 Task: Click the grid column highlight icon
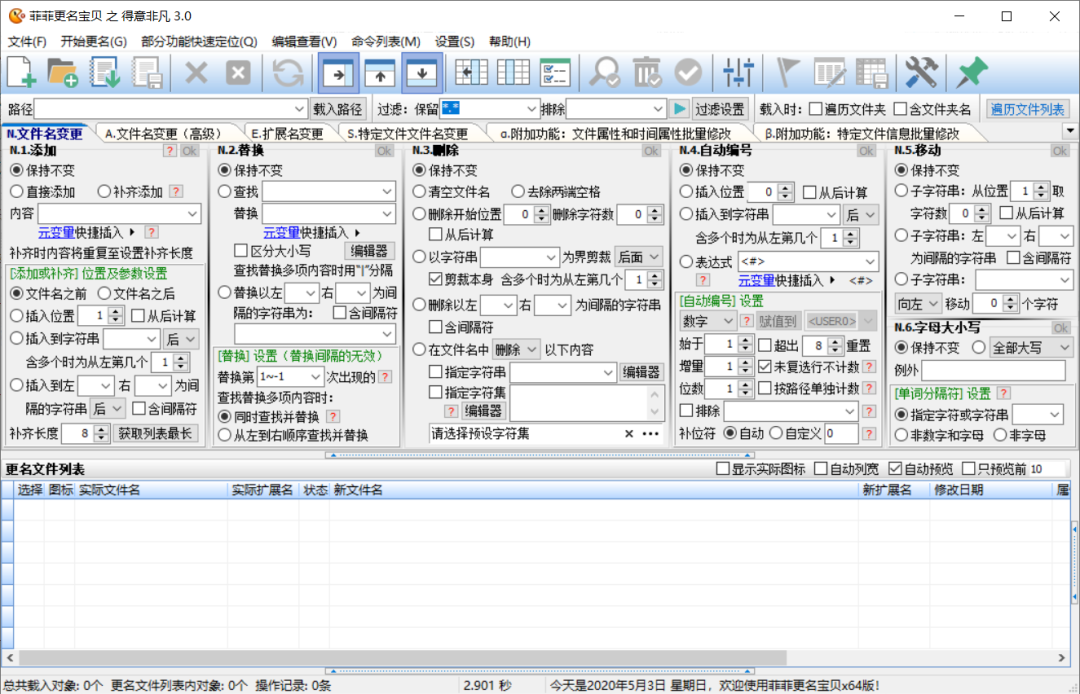[x=513, y=72]
